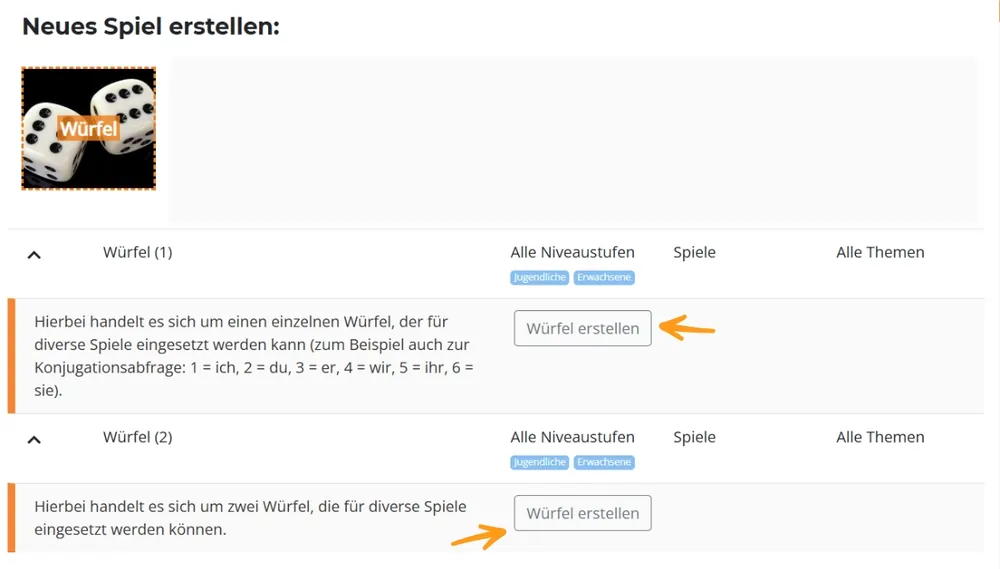The image size is (1000, 569).
Task: Click Alle Niveaustufen in Würfel (1) row
Action: [x=572, y=252]
